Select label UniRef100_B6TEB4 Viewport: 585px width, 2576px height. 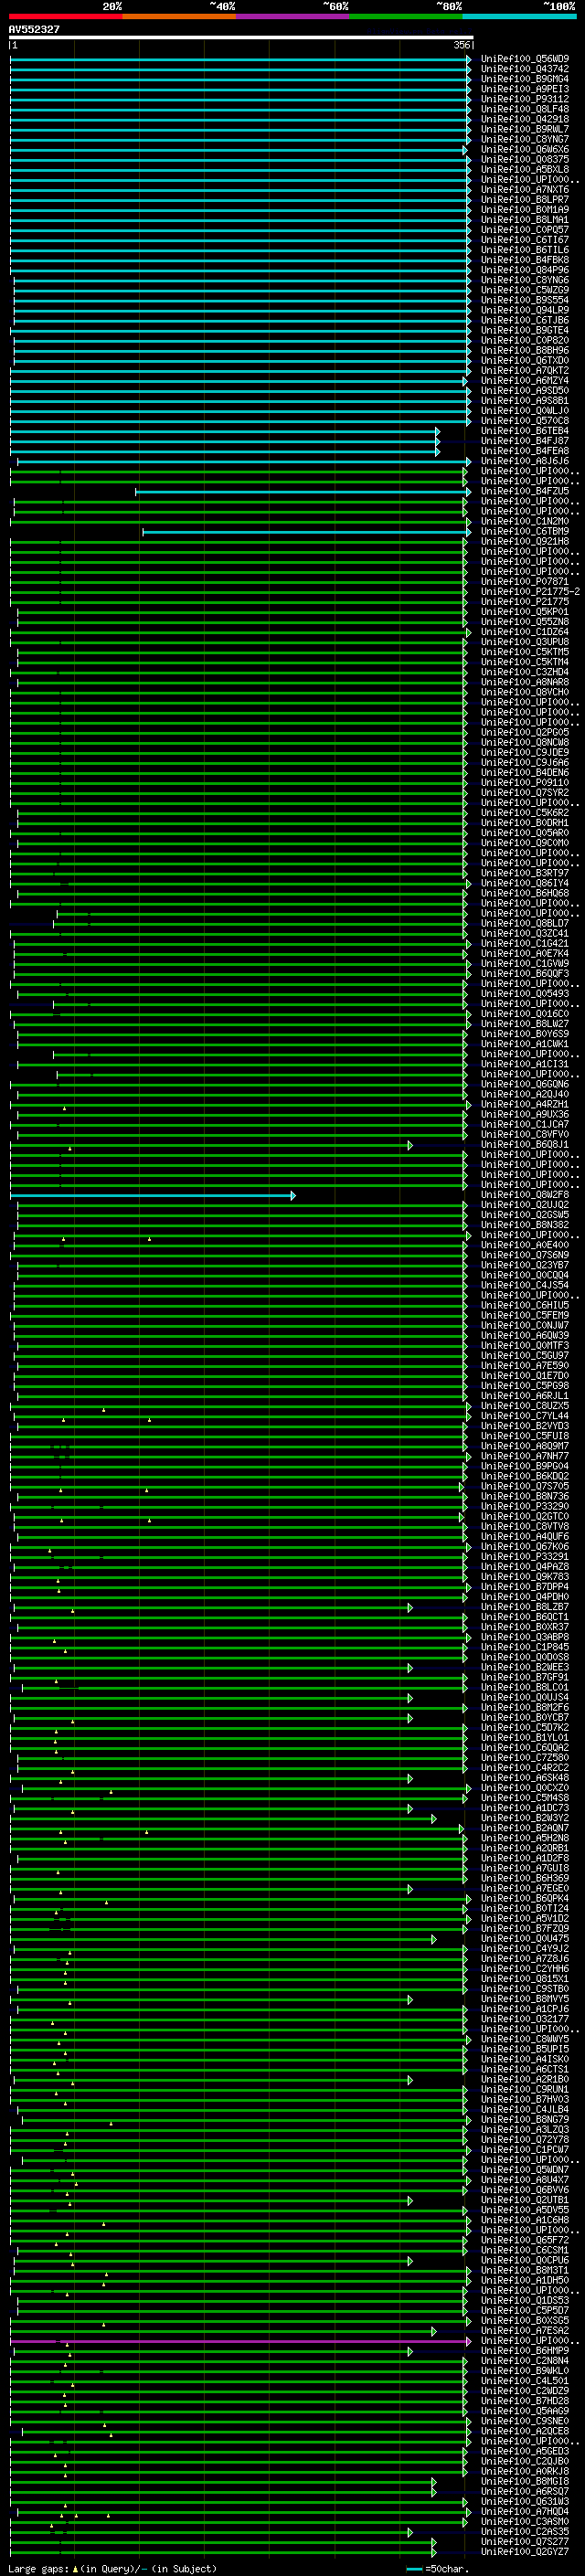coord(524,431)
